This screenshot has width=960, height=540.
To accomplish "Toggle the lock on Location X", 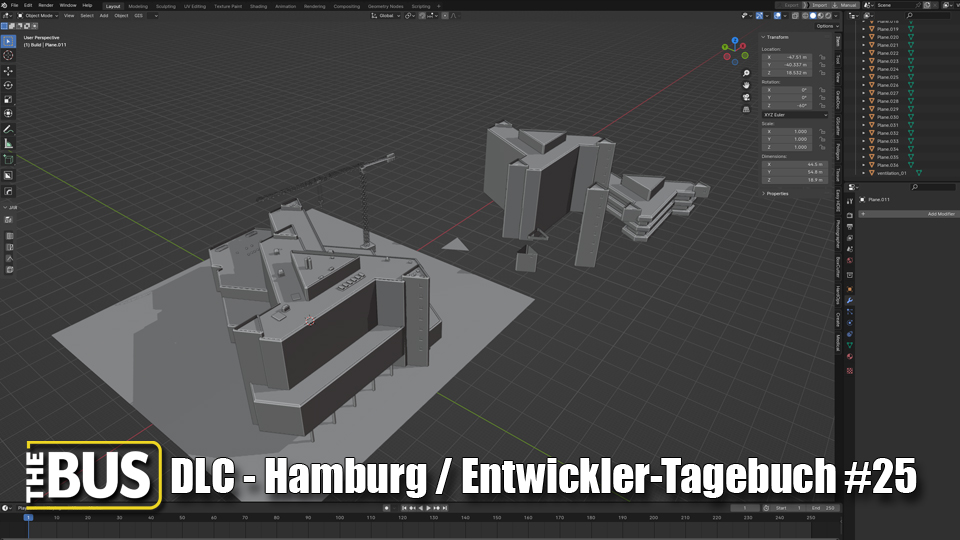I will 822,58.
